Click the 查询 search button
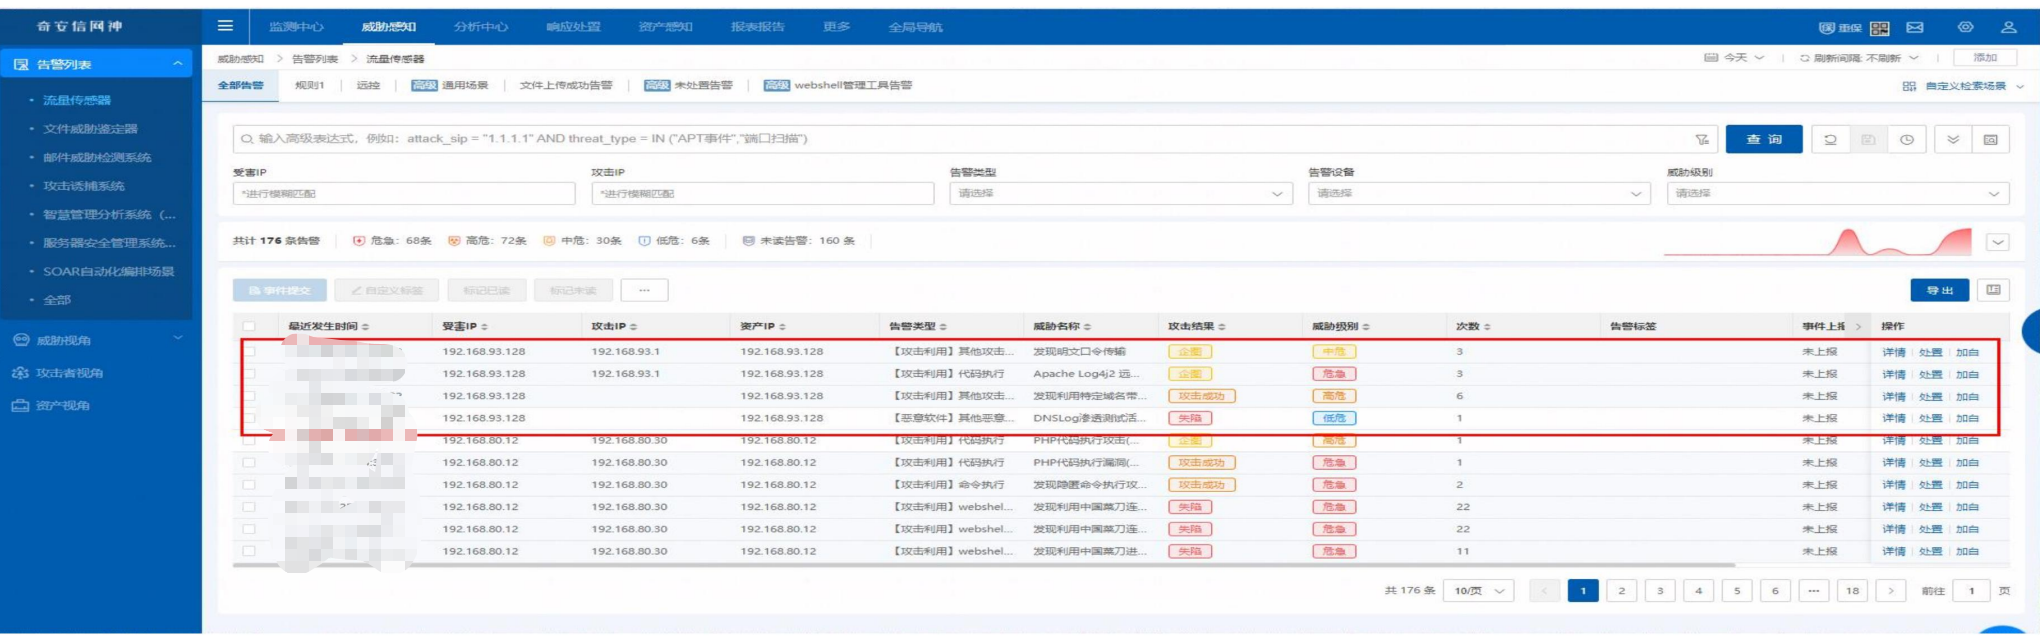Image resolution: width=2040 pixels, height=639 pixels. 1764,139
